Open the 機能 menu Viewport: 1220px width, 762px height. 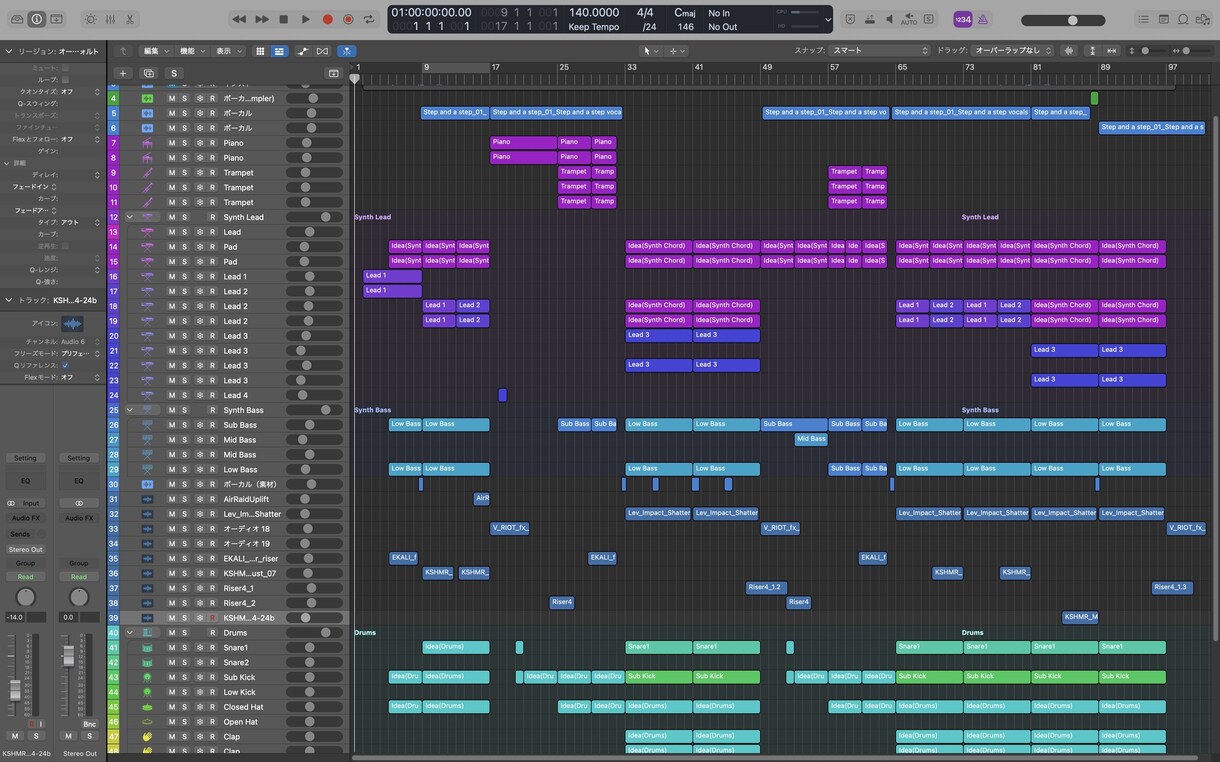(x=191, y=51)
